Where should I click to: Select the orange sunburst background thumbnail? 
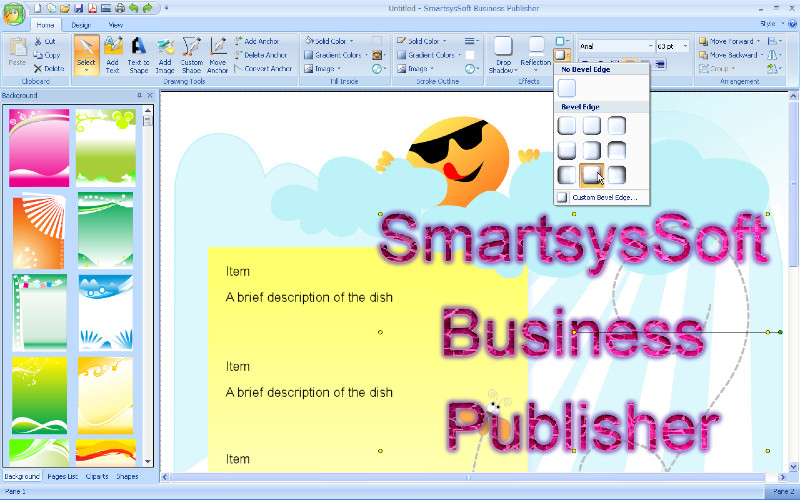[39, 231]
